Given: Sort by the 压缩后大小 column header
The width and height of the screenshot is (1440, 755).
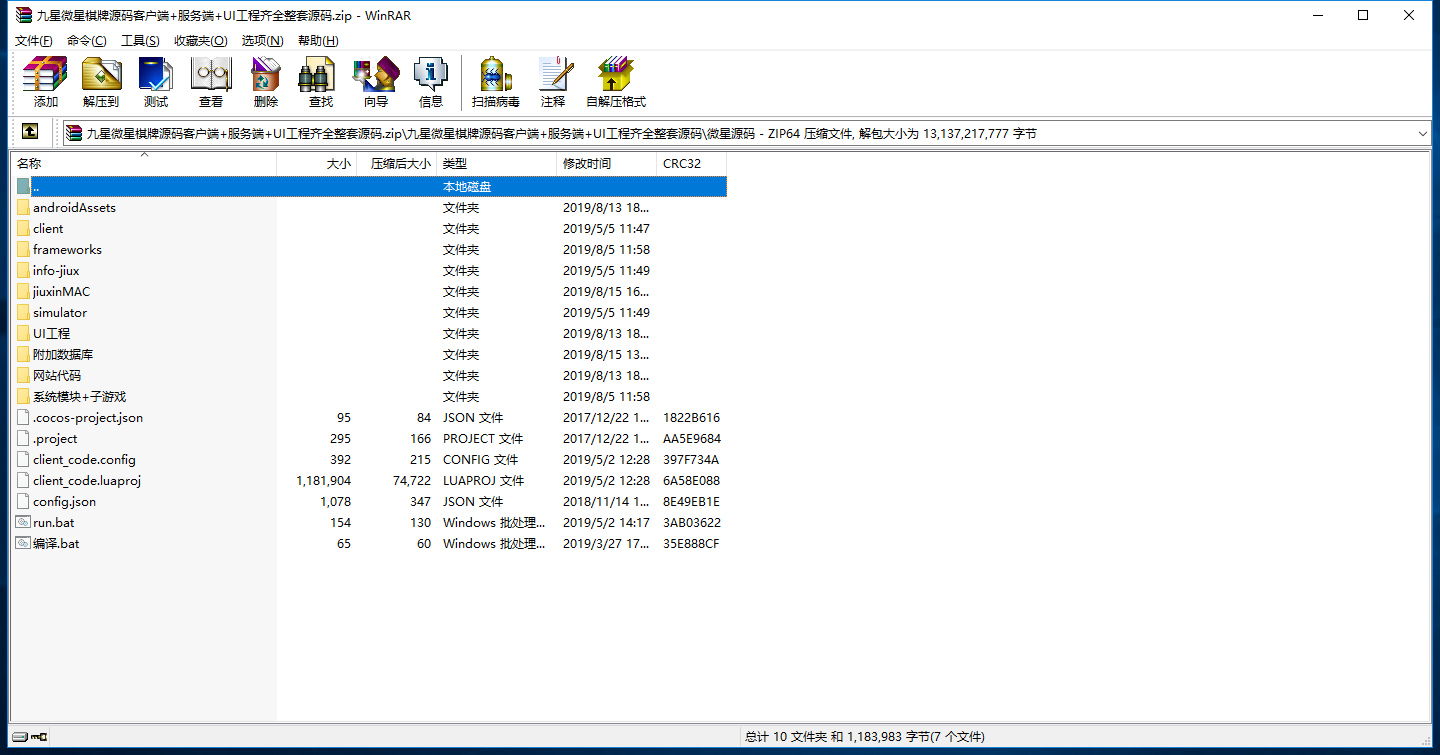Looking at the screenshot, I should 397,163.
